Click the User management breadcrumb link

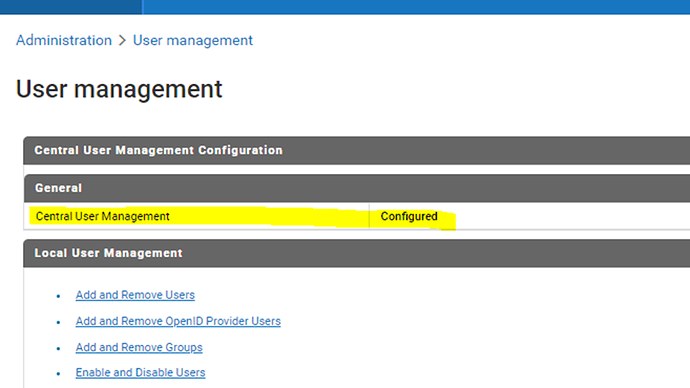[193, 40]
